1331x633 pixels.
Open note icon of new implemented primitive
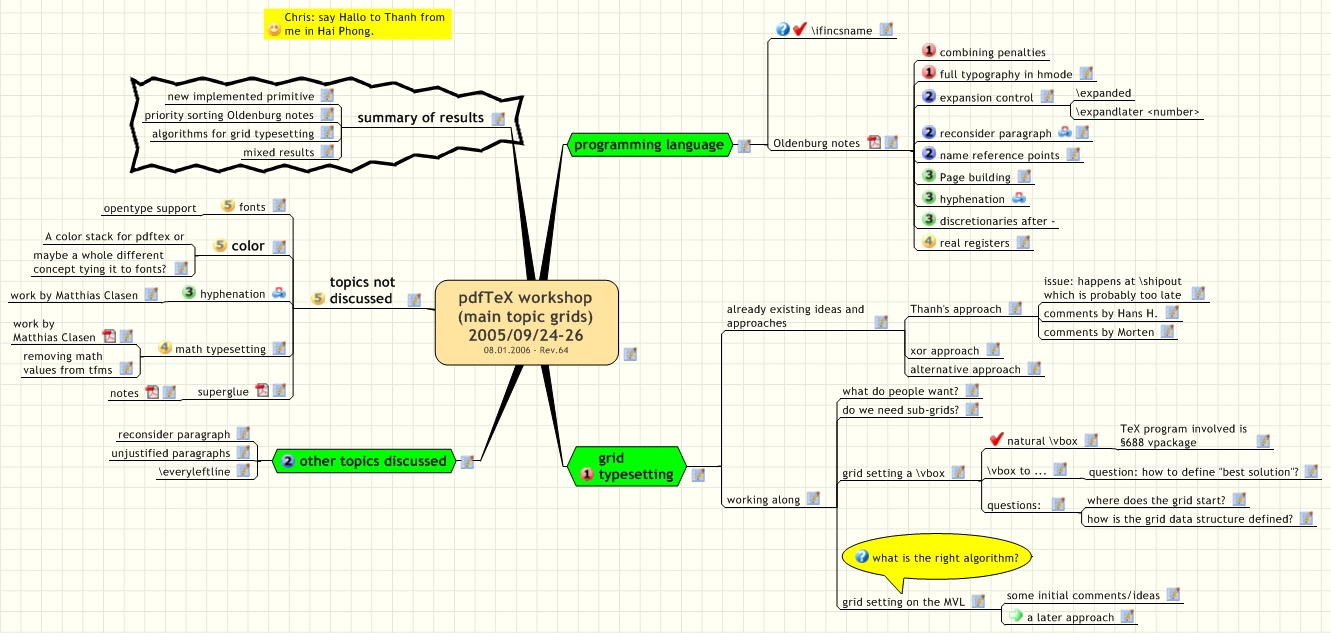coord(326,97)
